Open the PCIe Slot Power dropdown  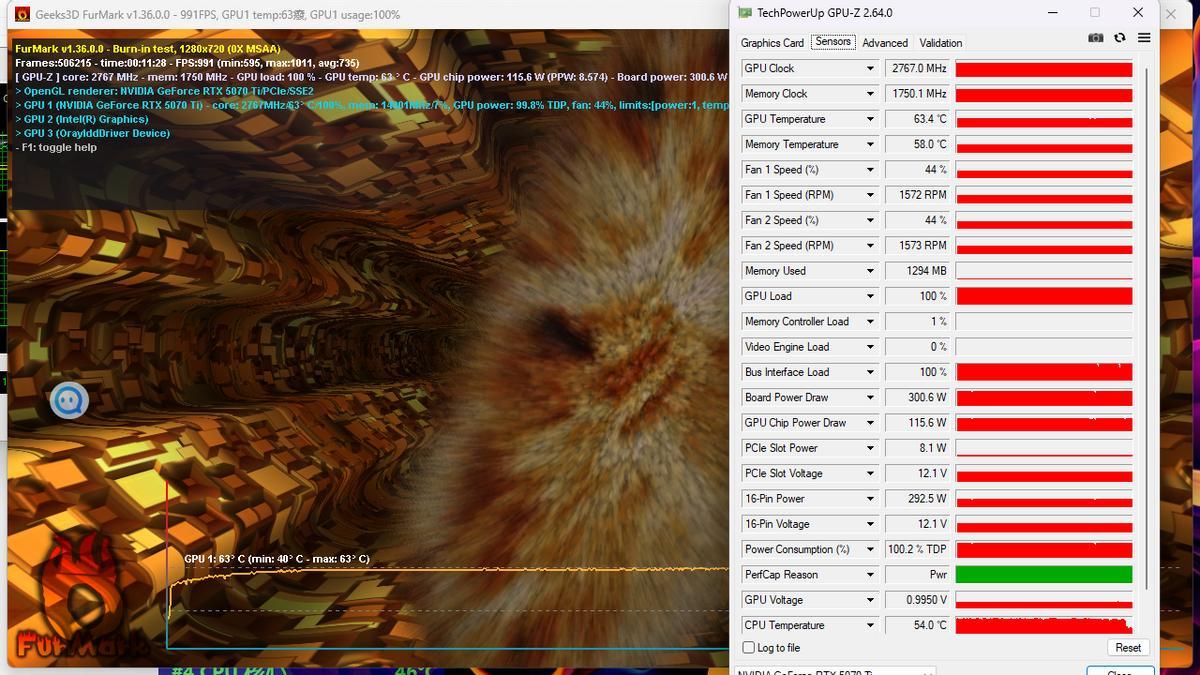(870, 449)
